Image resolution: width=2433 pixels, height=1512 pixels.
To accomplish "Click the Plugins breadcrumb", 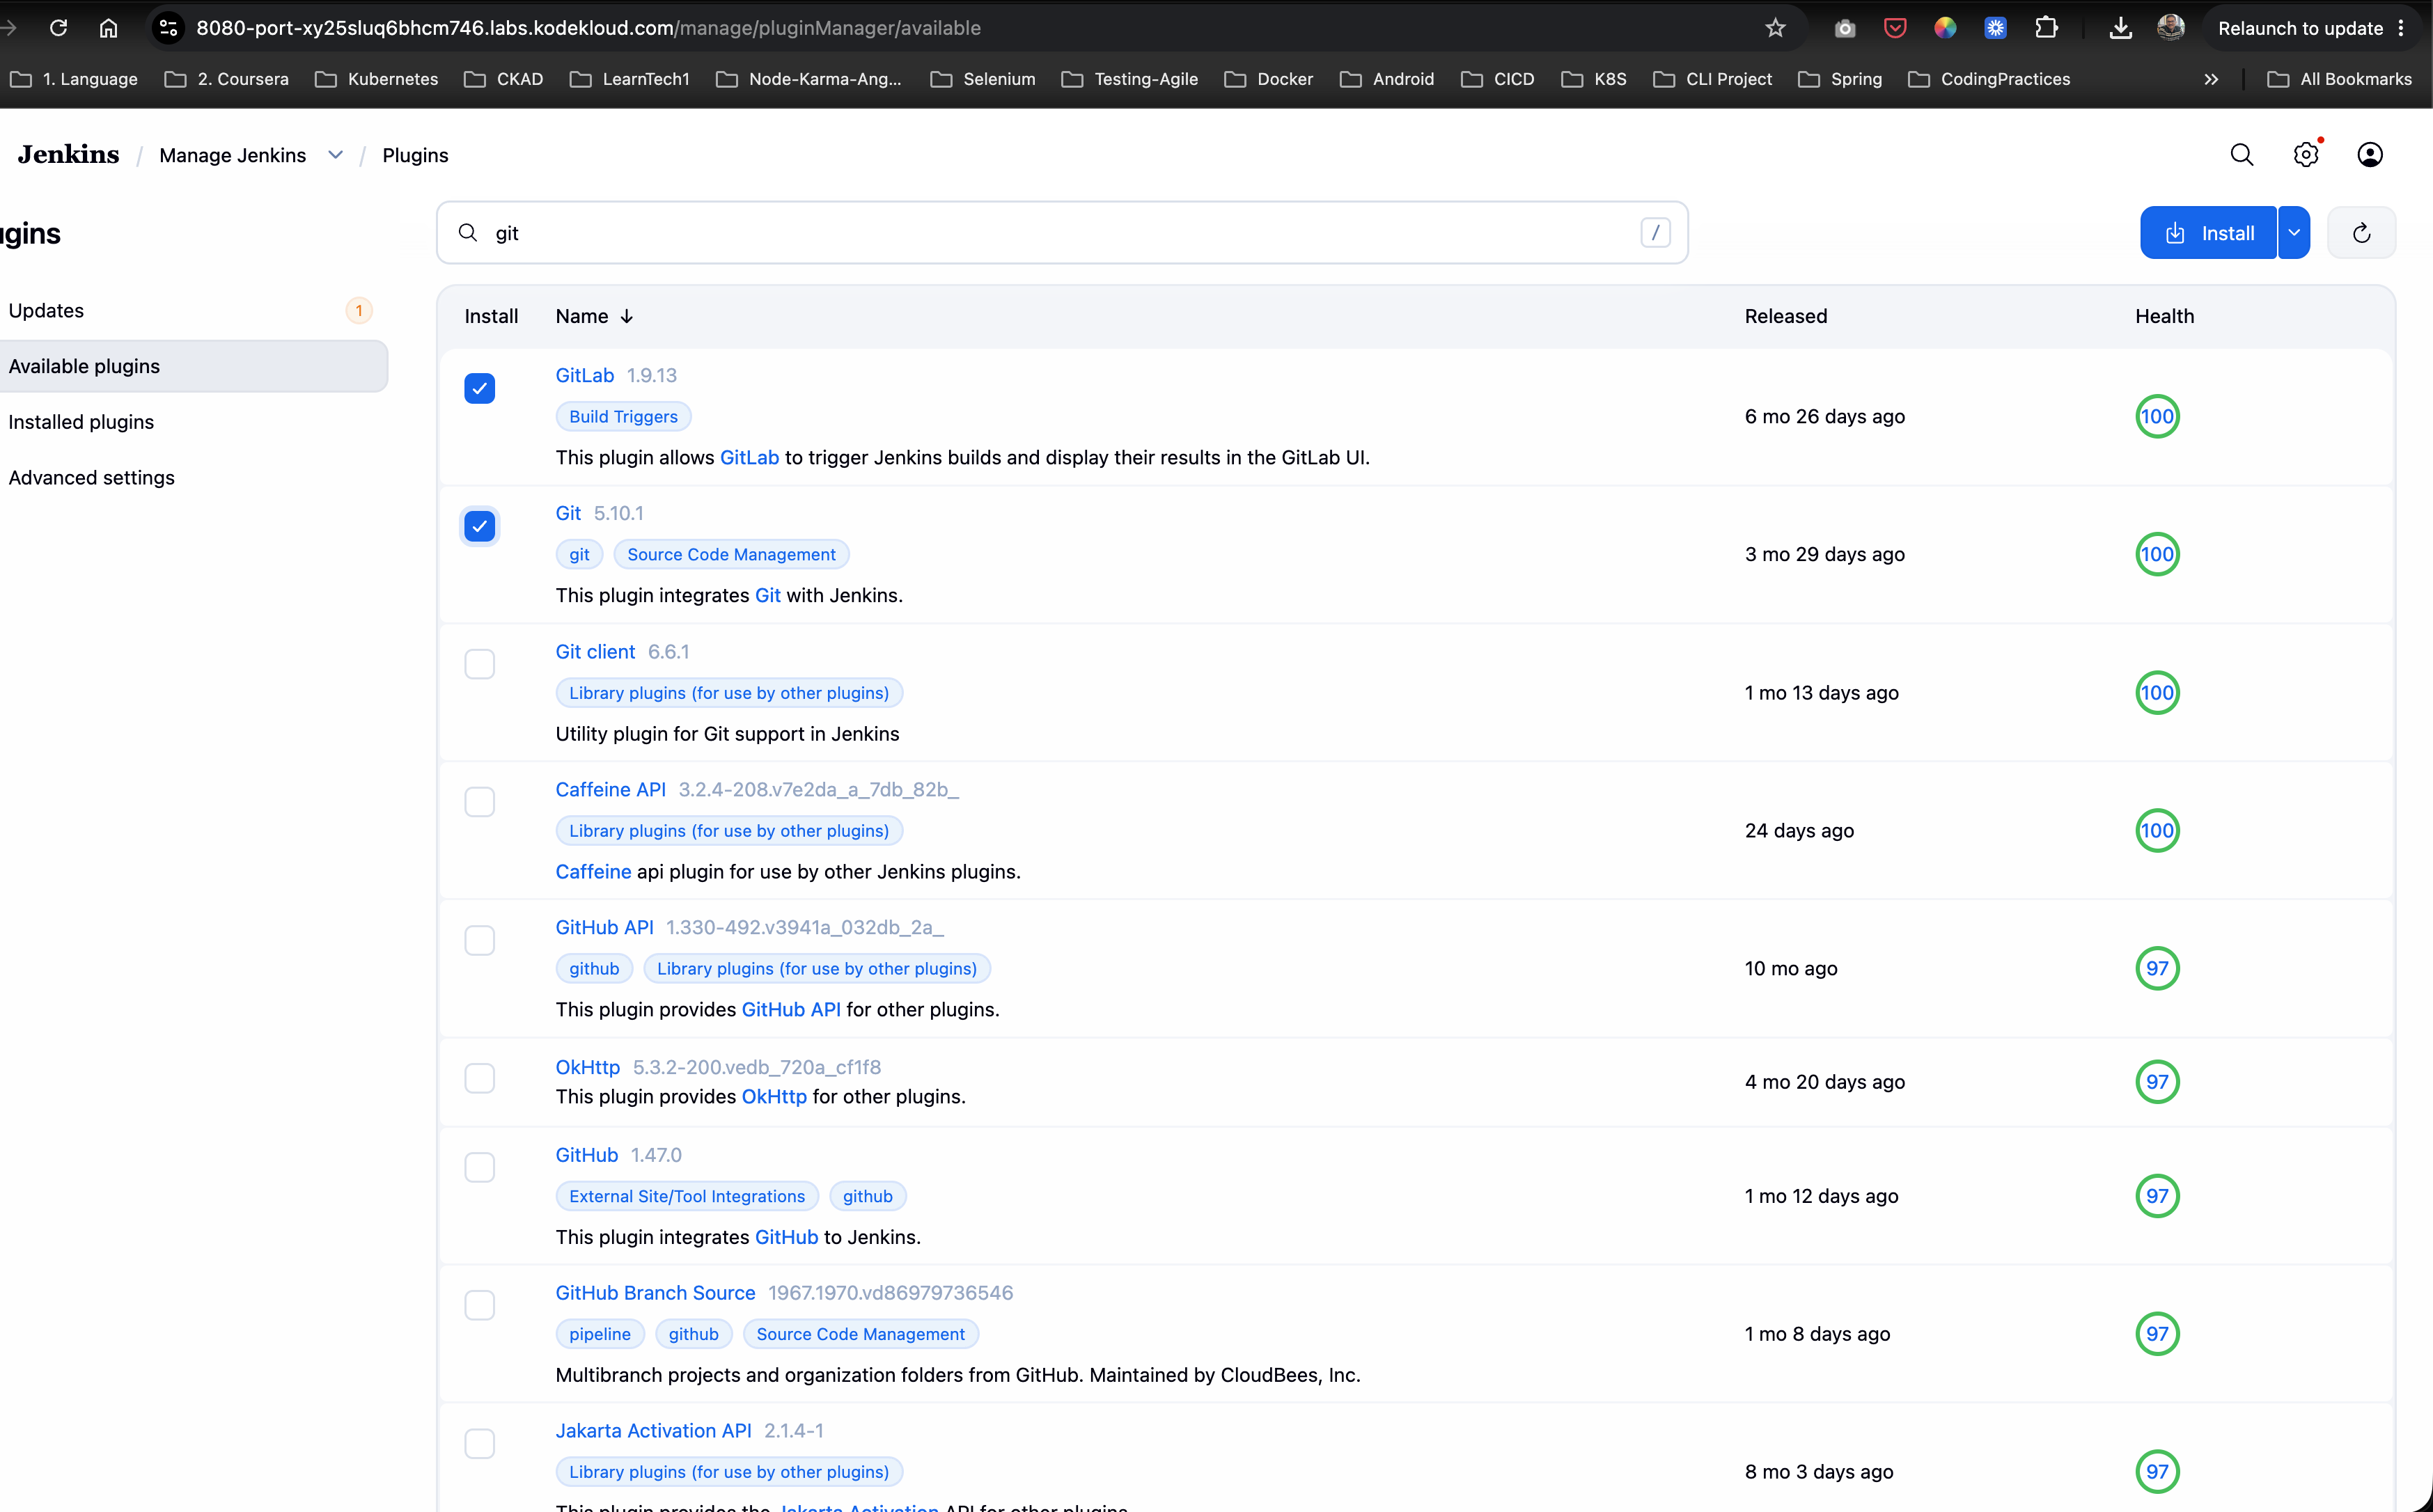I will (415, 155).
